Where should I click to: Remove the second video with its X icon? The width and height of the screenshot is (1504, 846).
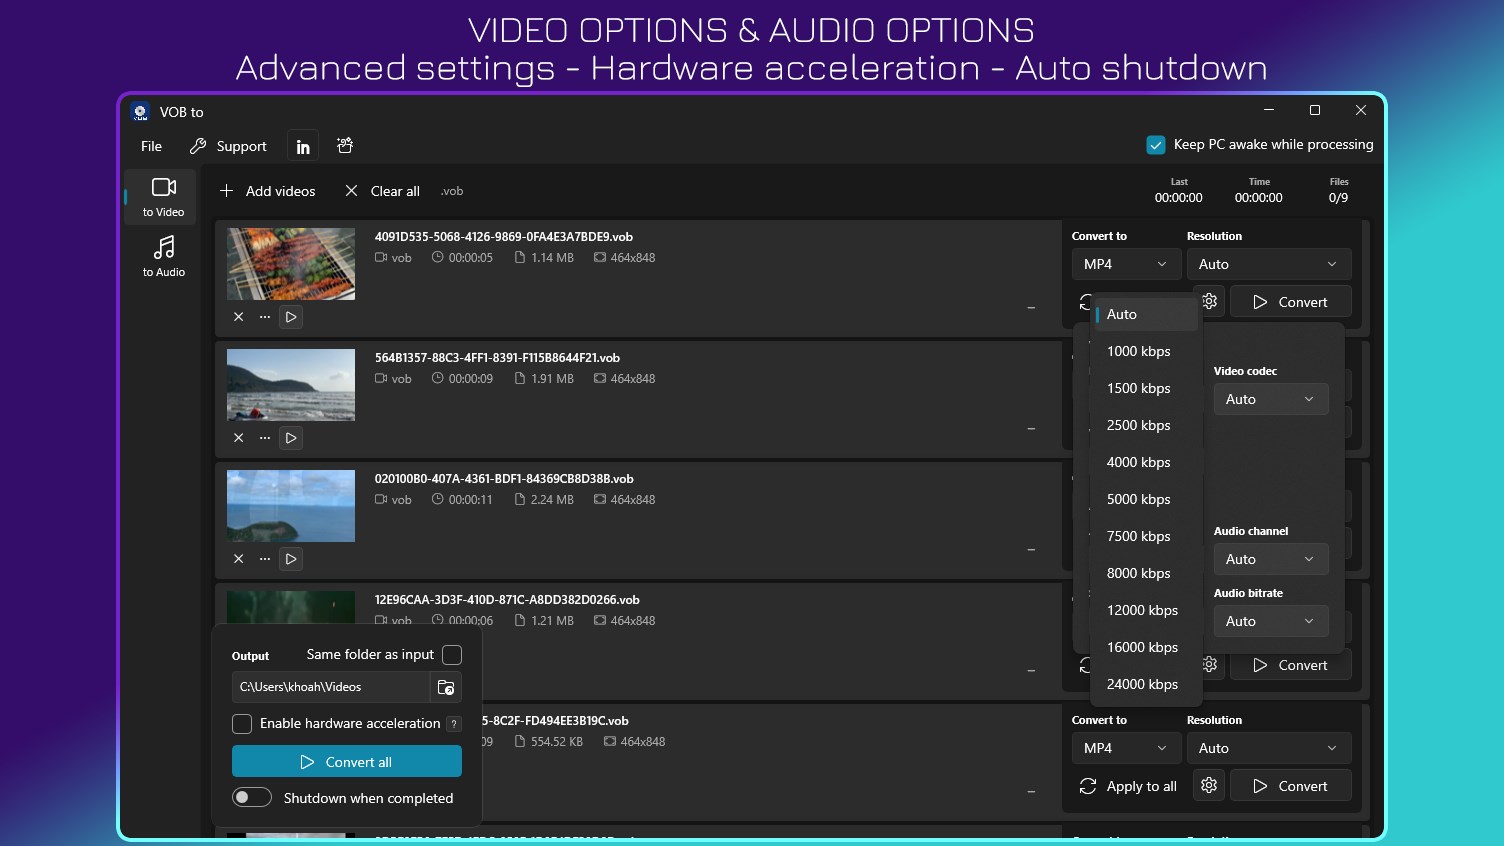click(238, 437)
